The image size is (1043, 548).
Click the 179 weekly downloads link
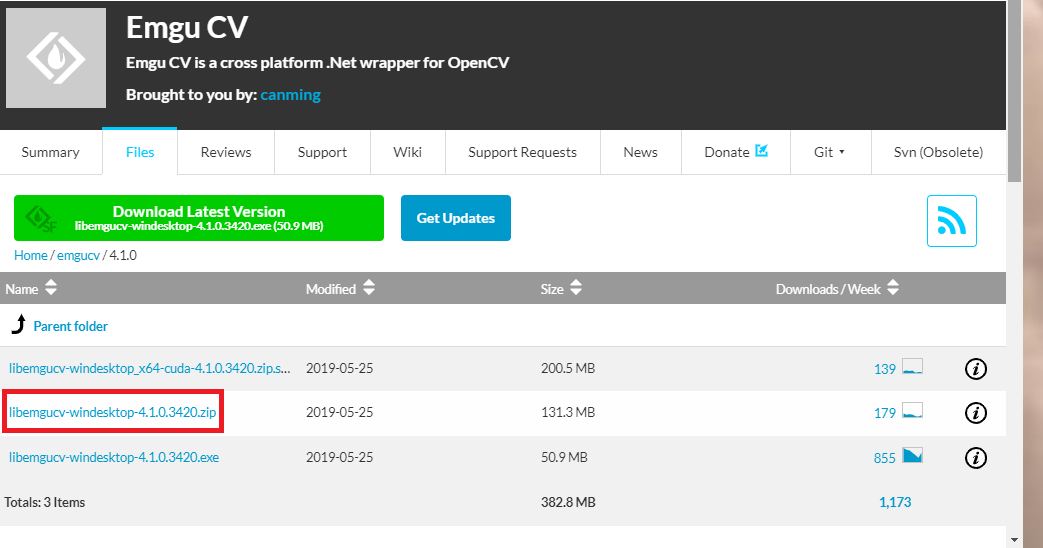885,413
